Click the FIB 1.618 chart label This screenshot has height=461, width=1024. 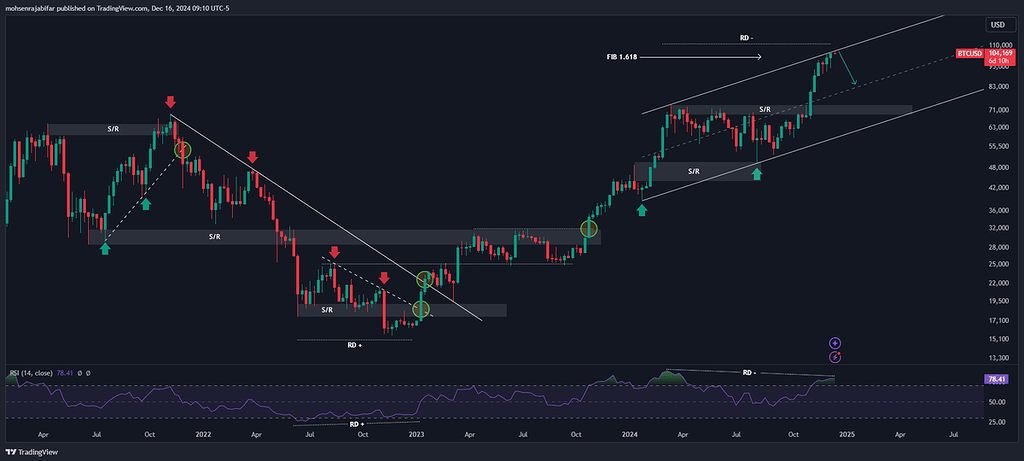point(622,57)
